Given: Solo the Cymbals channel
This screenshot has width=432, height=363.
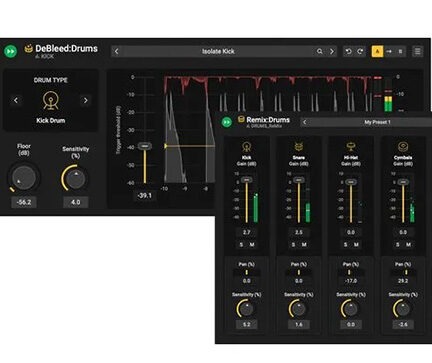Looking at the screenshot, I should (x=398, y=245).
